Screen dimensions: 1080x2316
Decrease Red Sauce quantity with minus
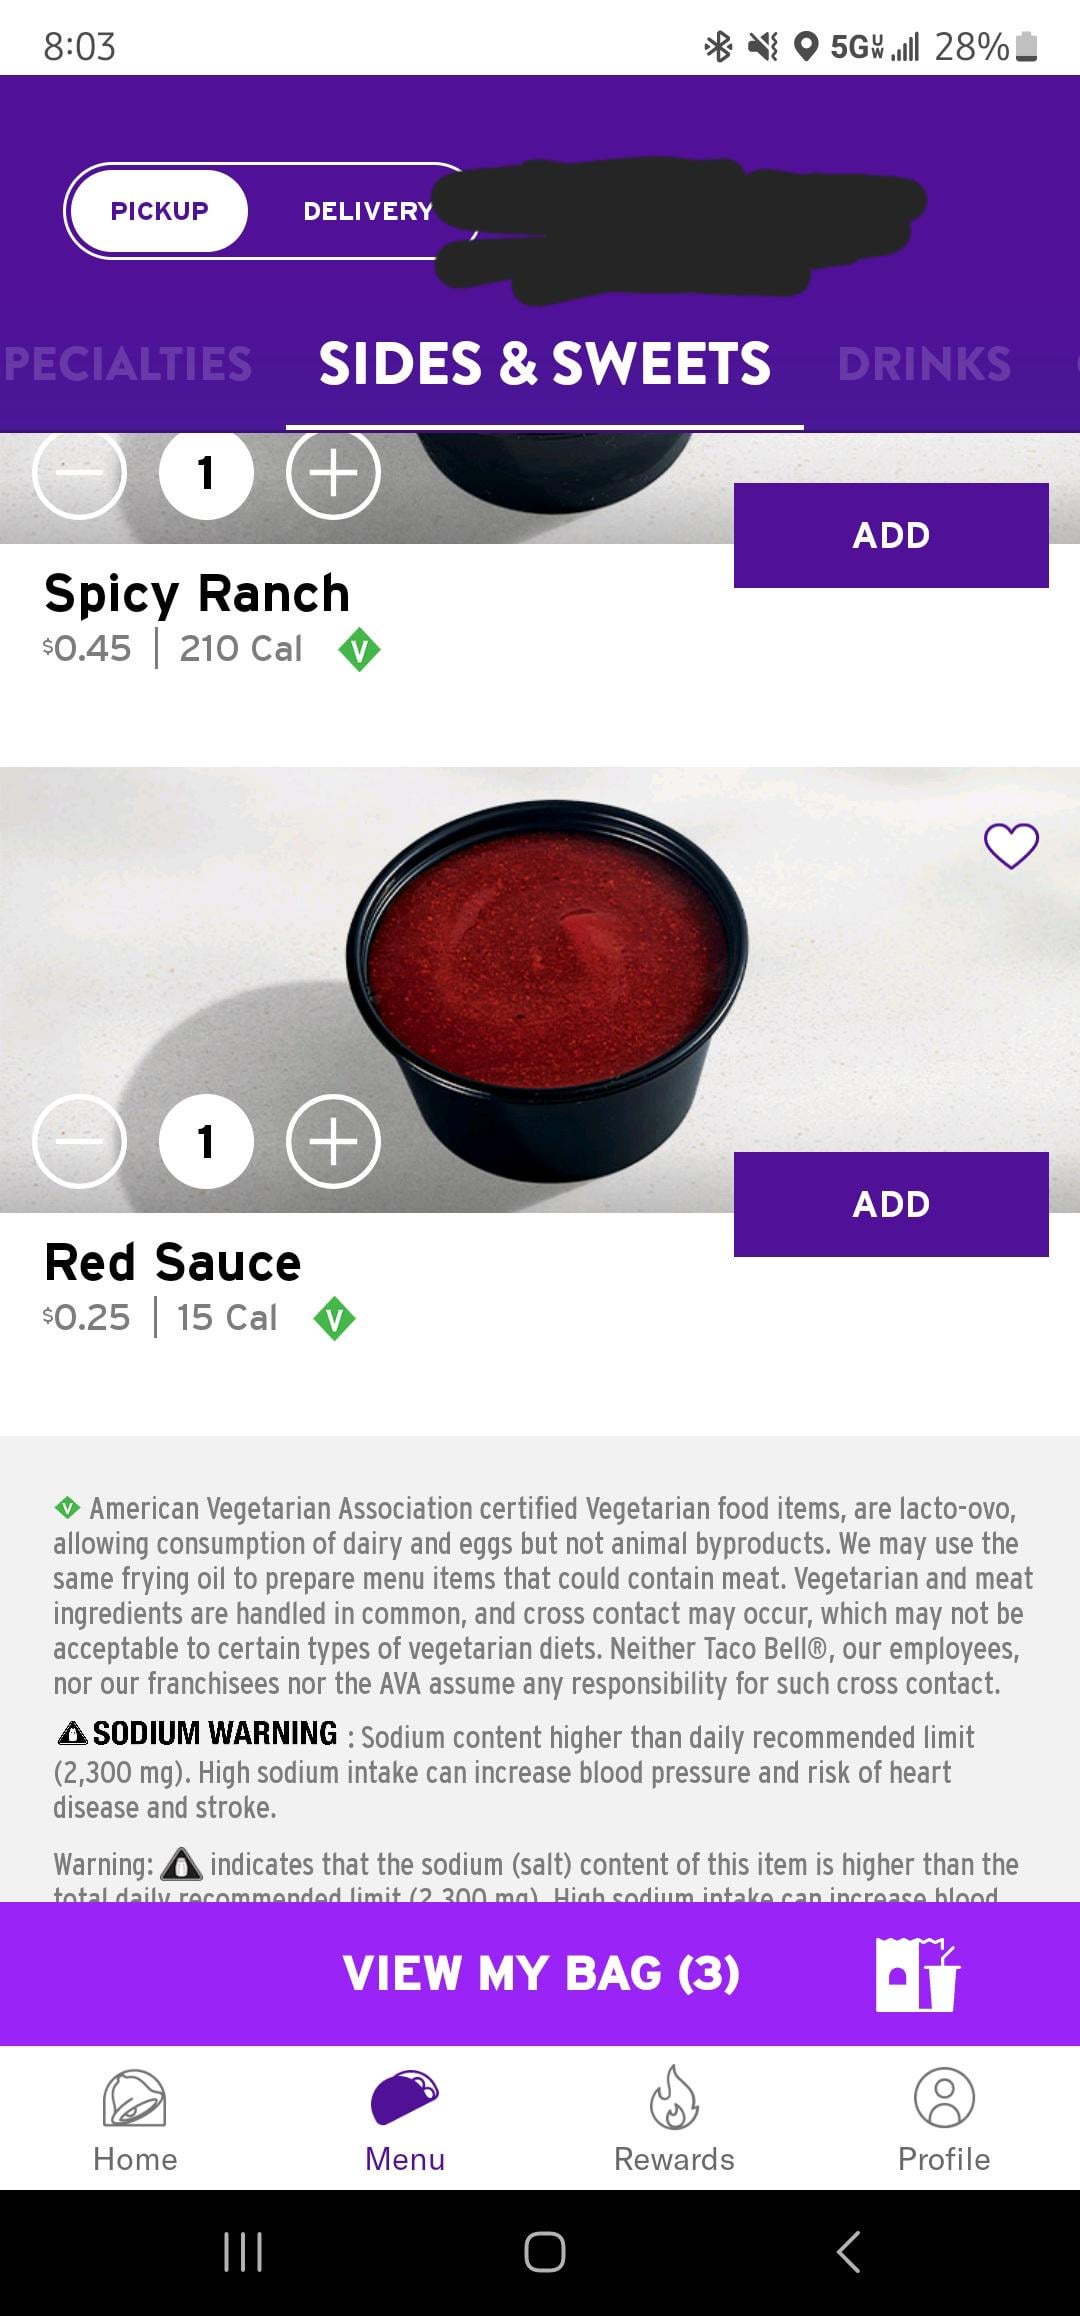80,1141
